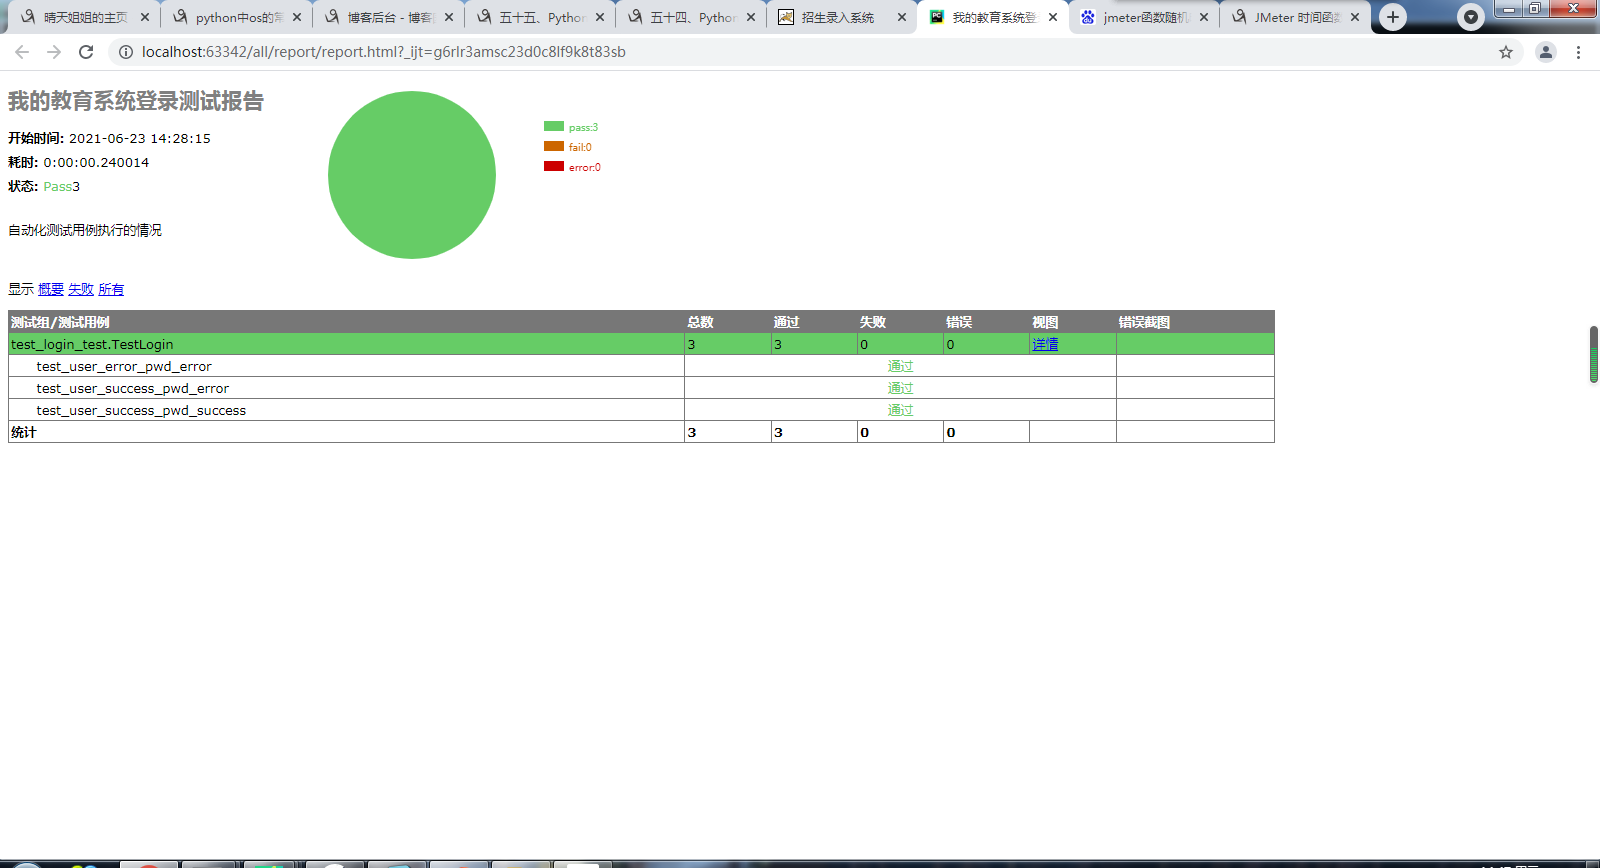Click 通过 result for test_user_error_pwd_error

pos(900,366)
